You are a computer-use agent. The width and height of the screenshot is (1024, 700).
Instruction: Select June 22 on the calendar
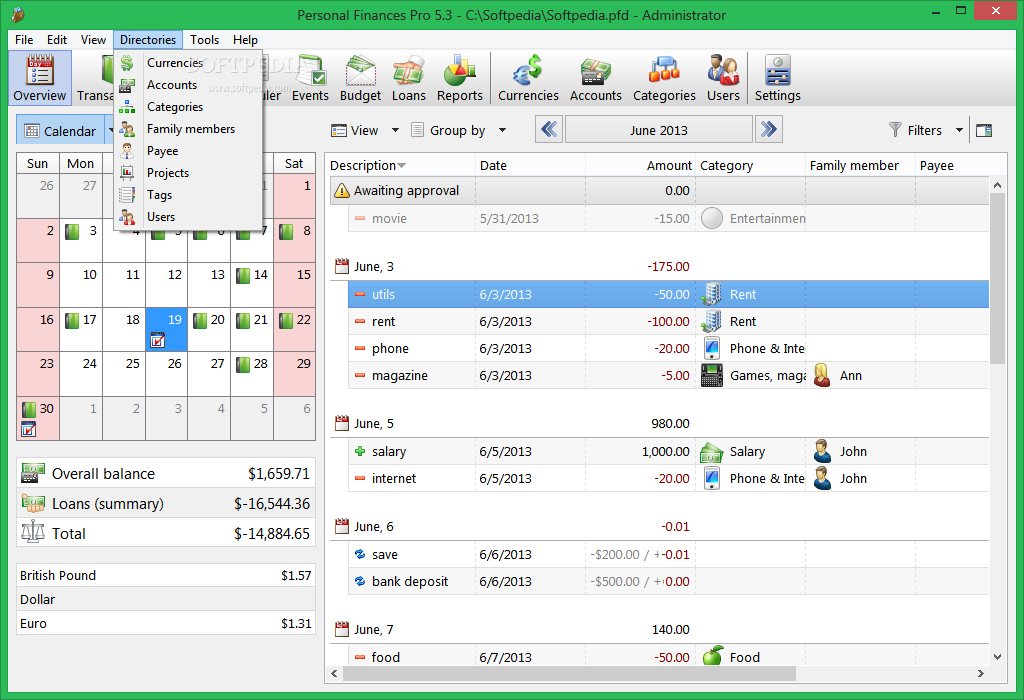point(295,330)
